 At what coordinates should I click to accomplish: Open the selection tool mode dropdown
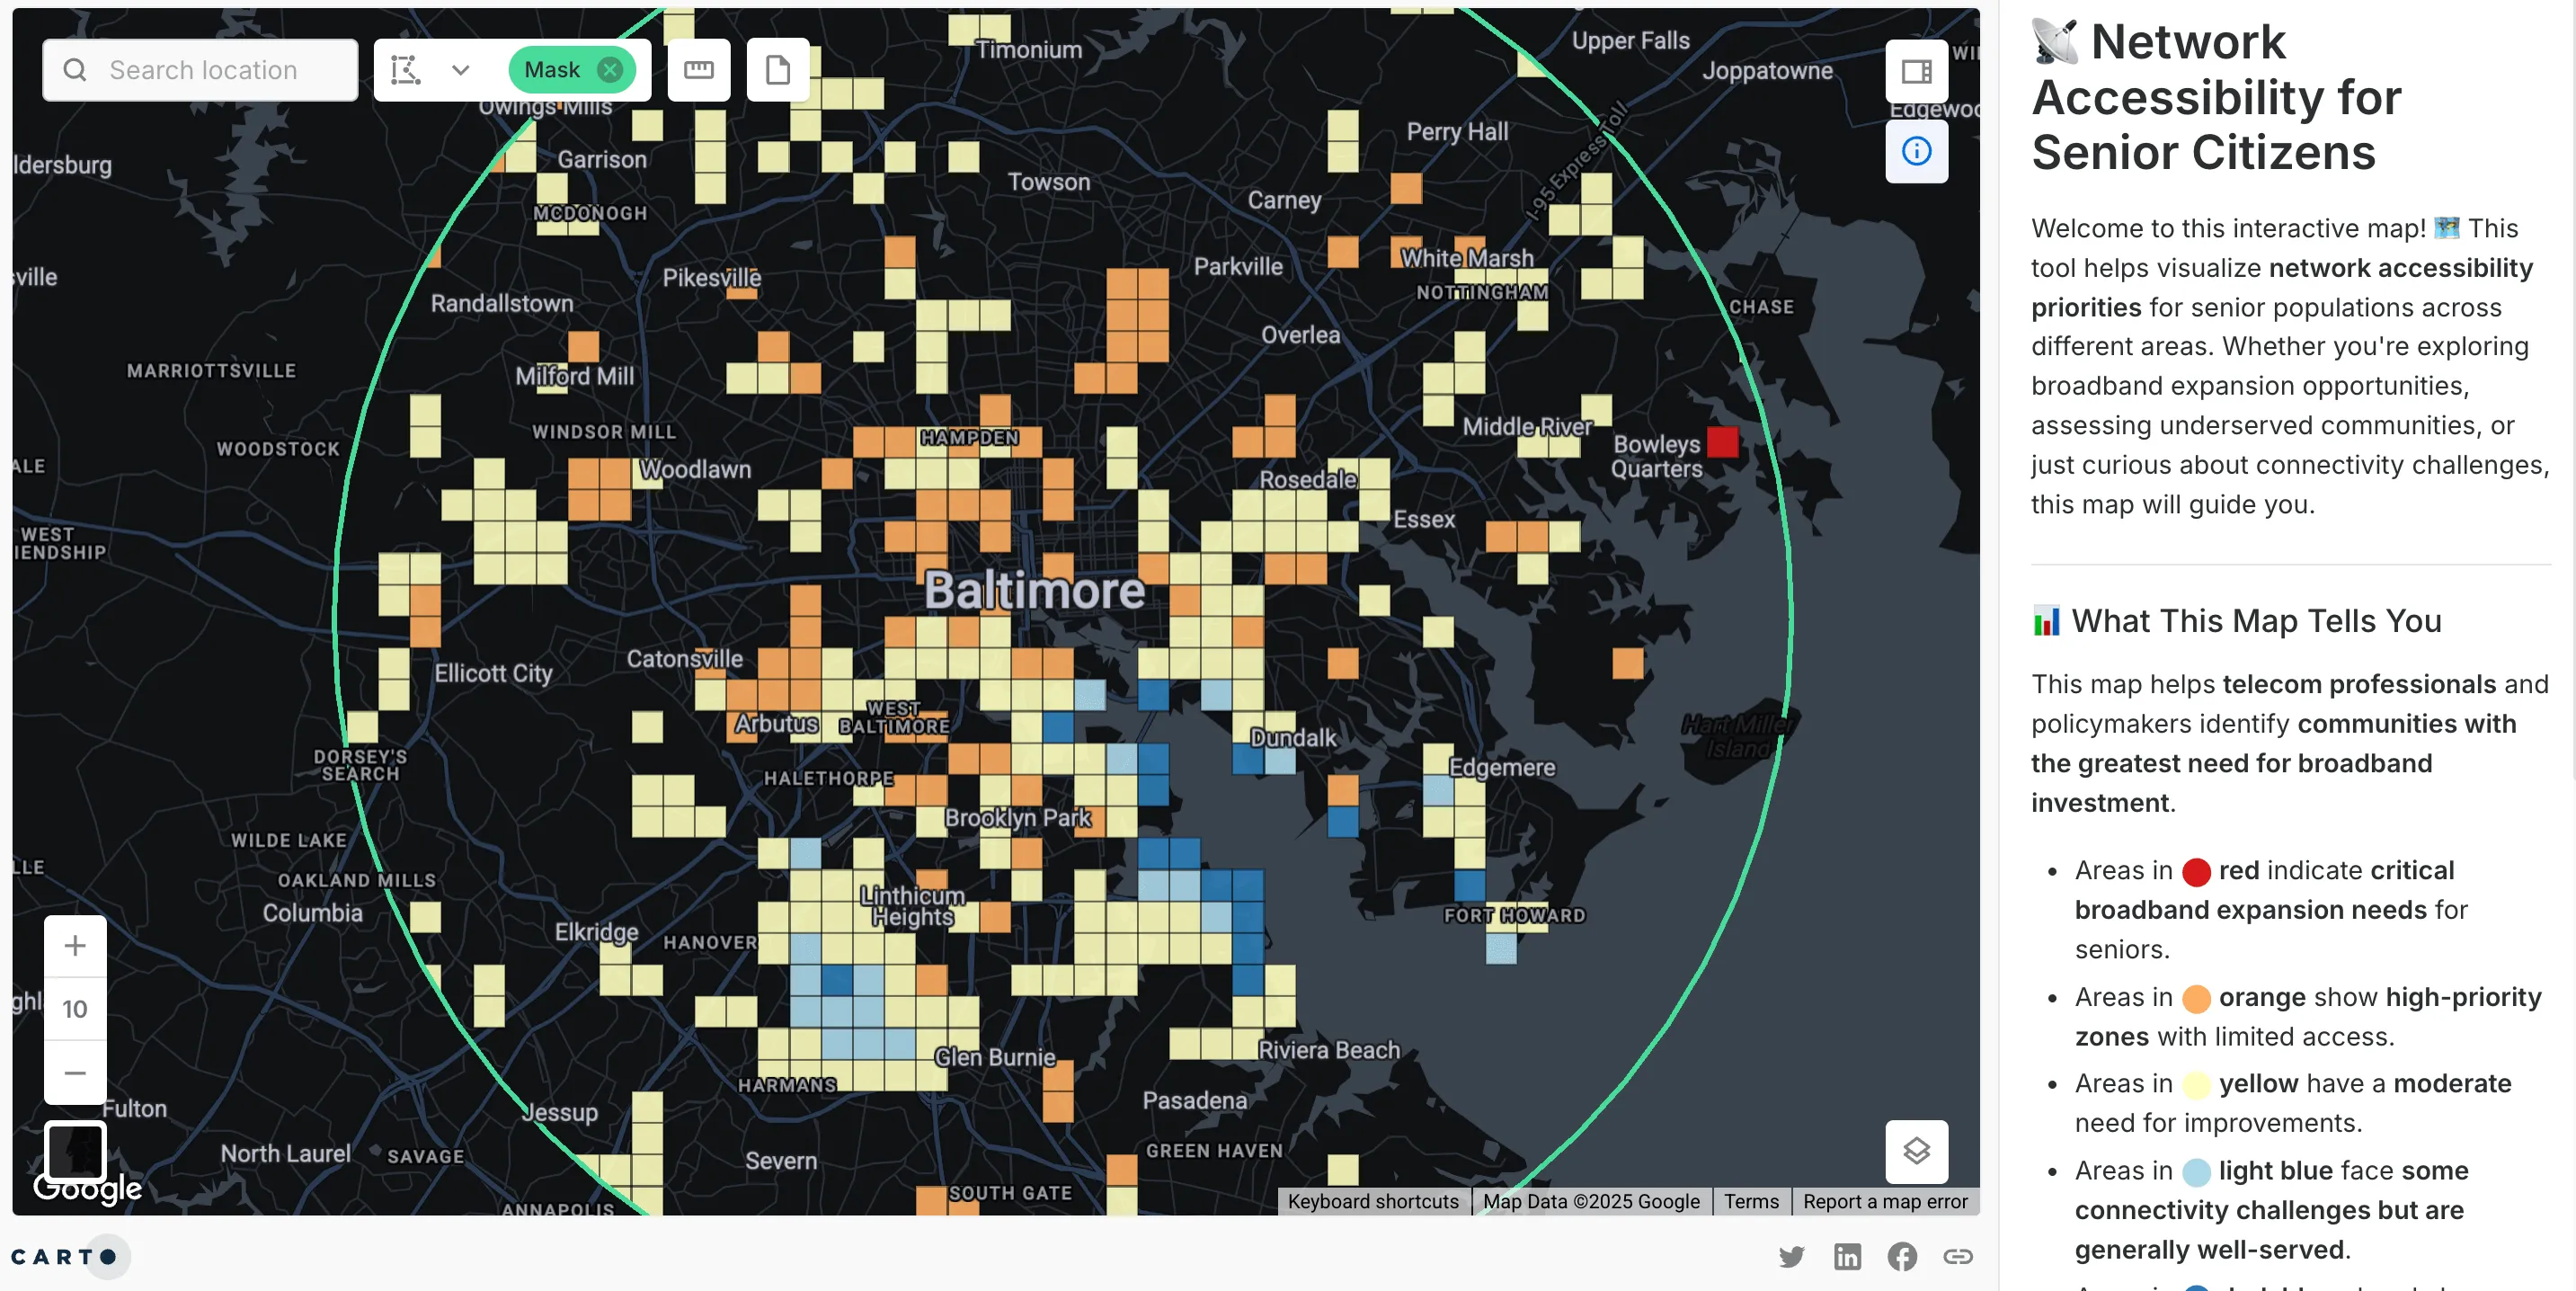click(460, 70)
